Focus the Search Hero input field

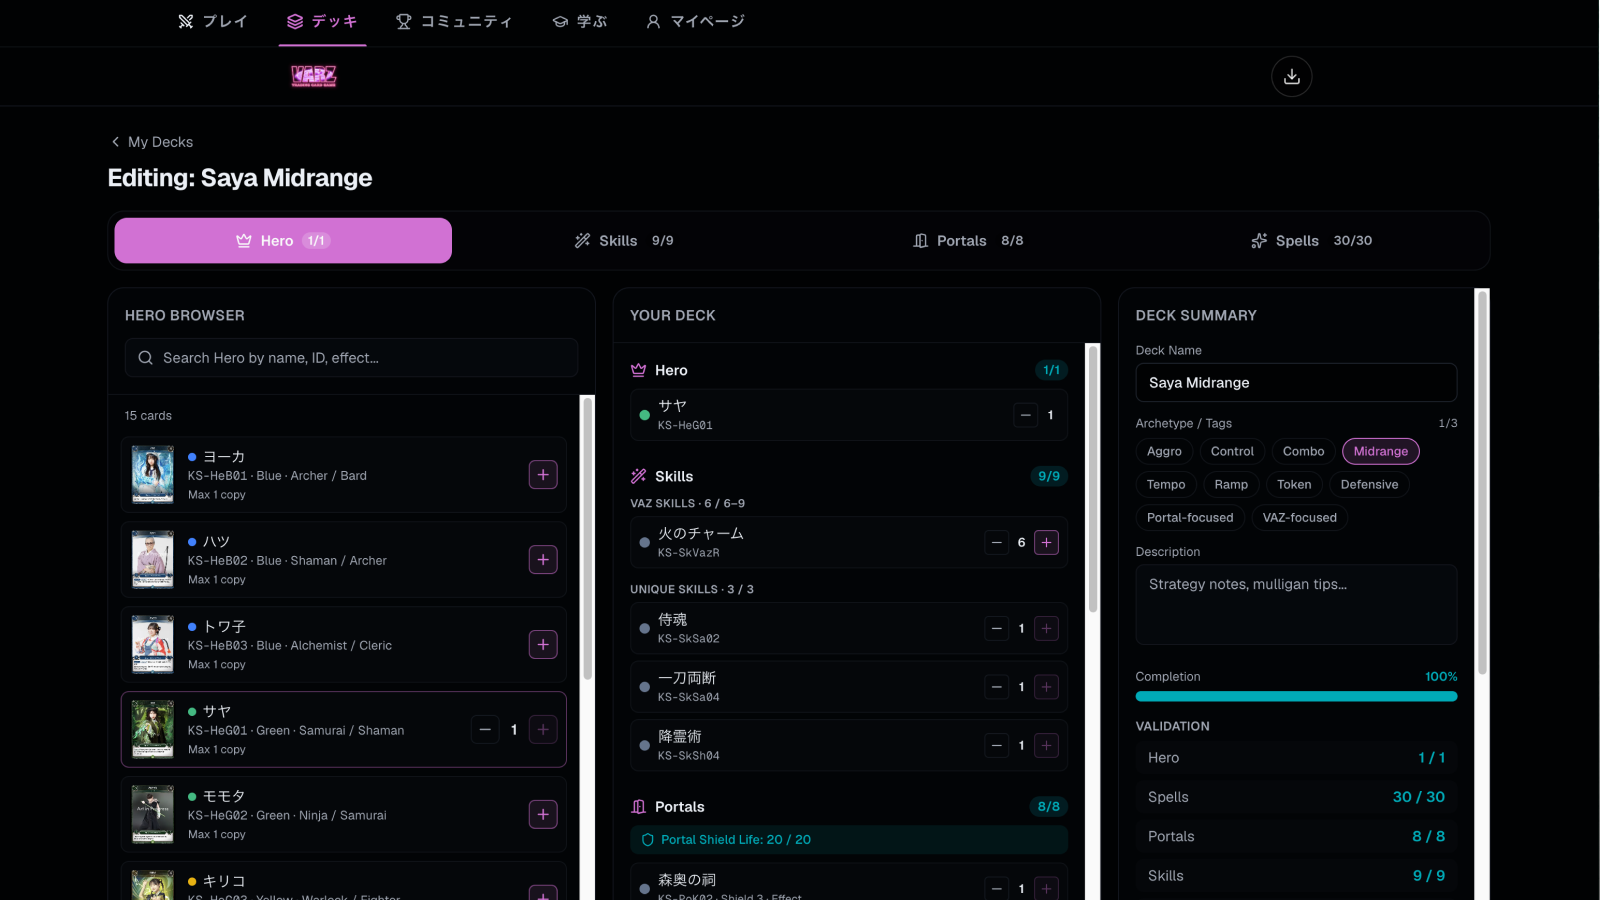point(351,358)
